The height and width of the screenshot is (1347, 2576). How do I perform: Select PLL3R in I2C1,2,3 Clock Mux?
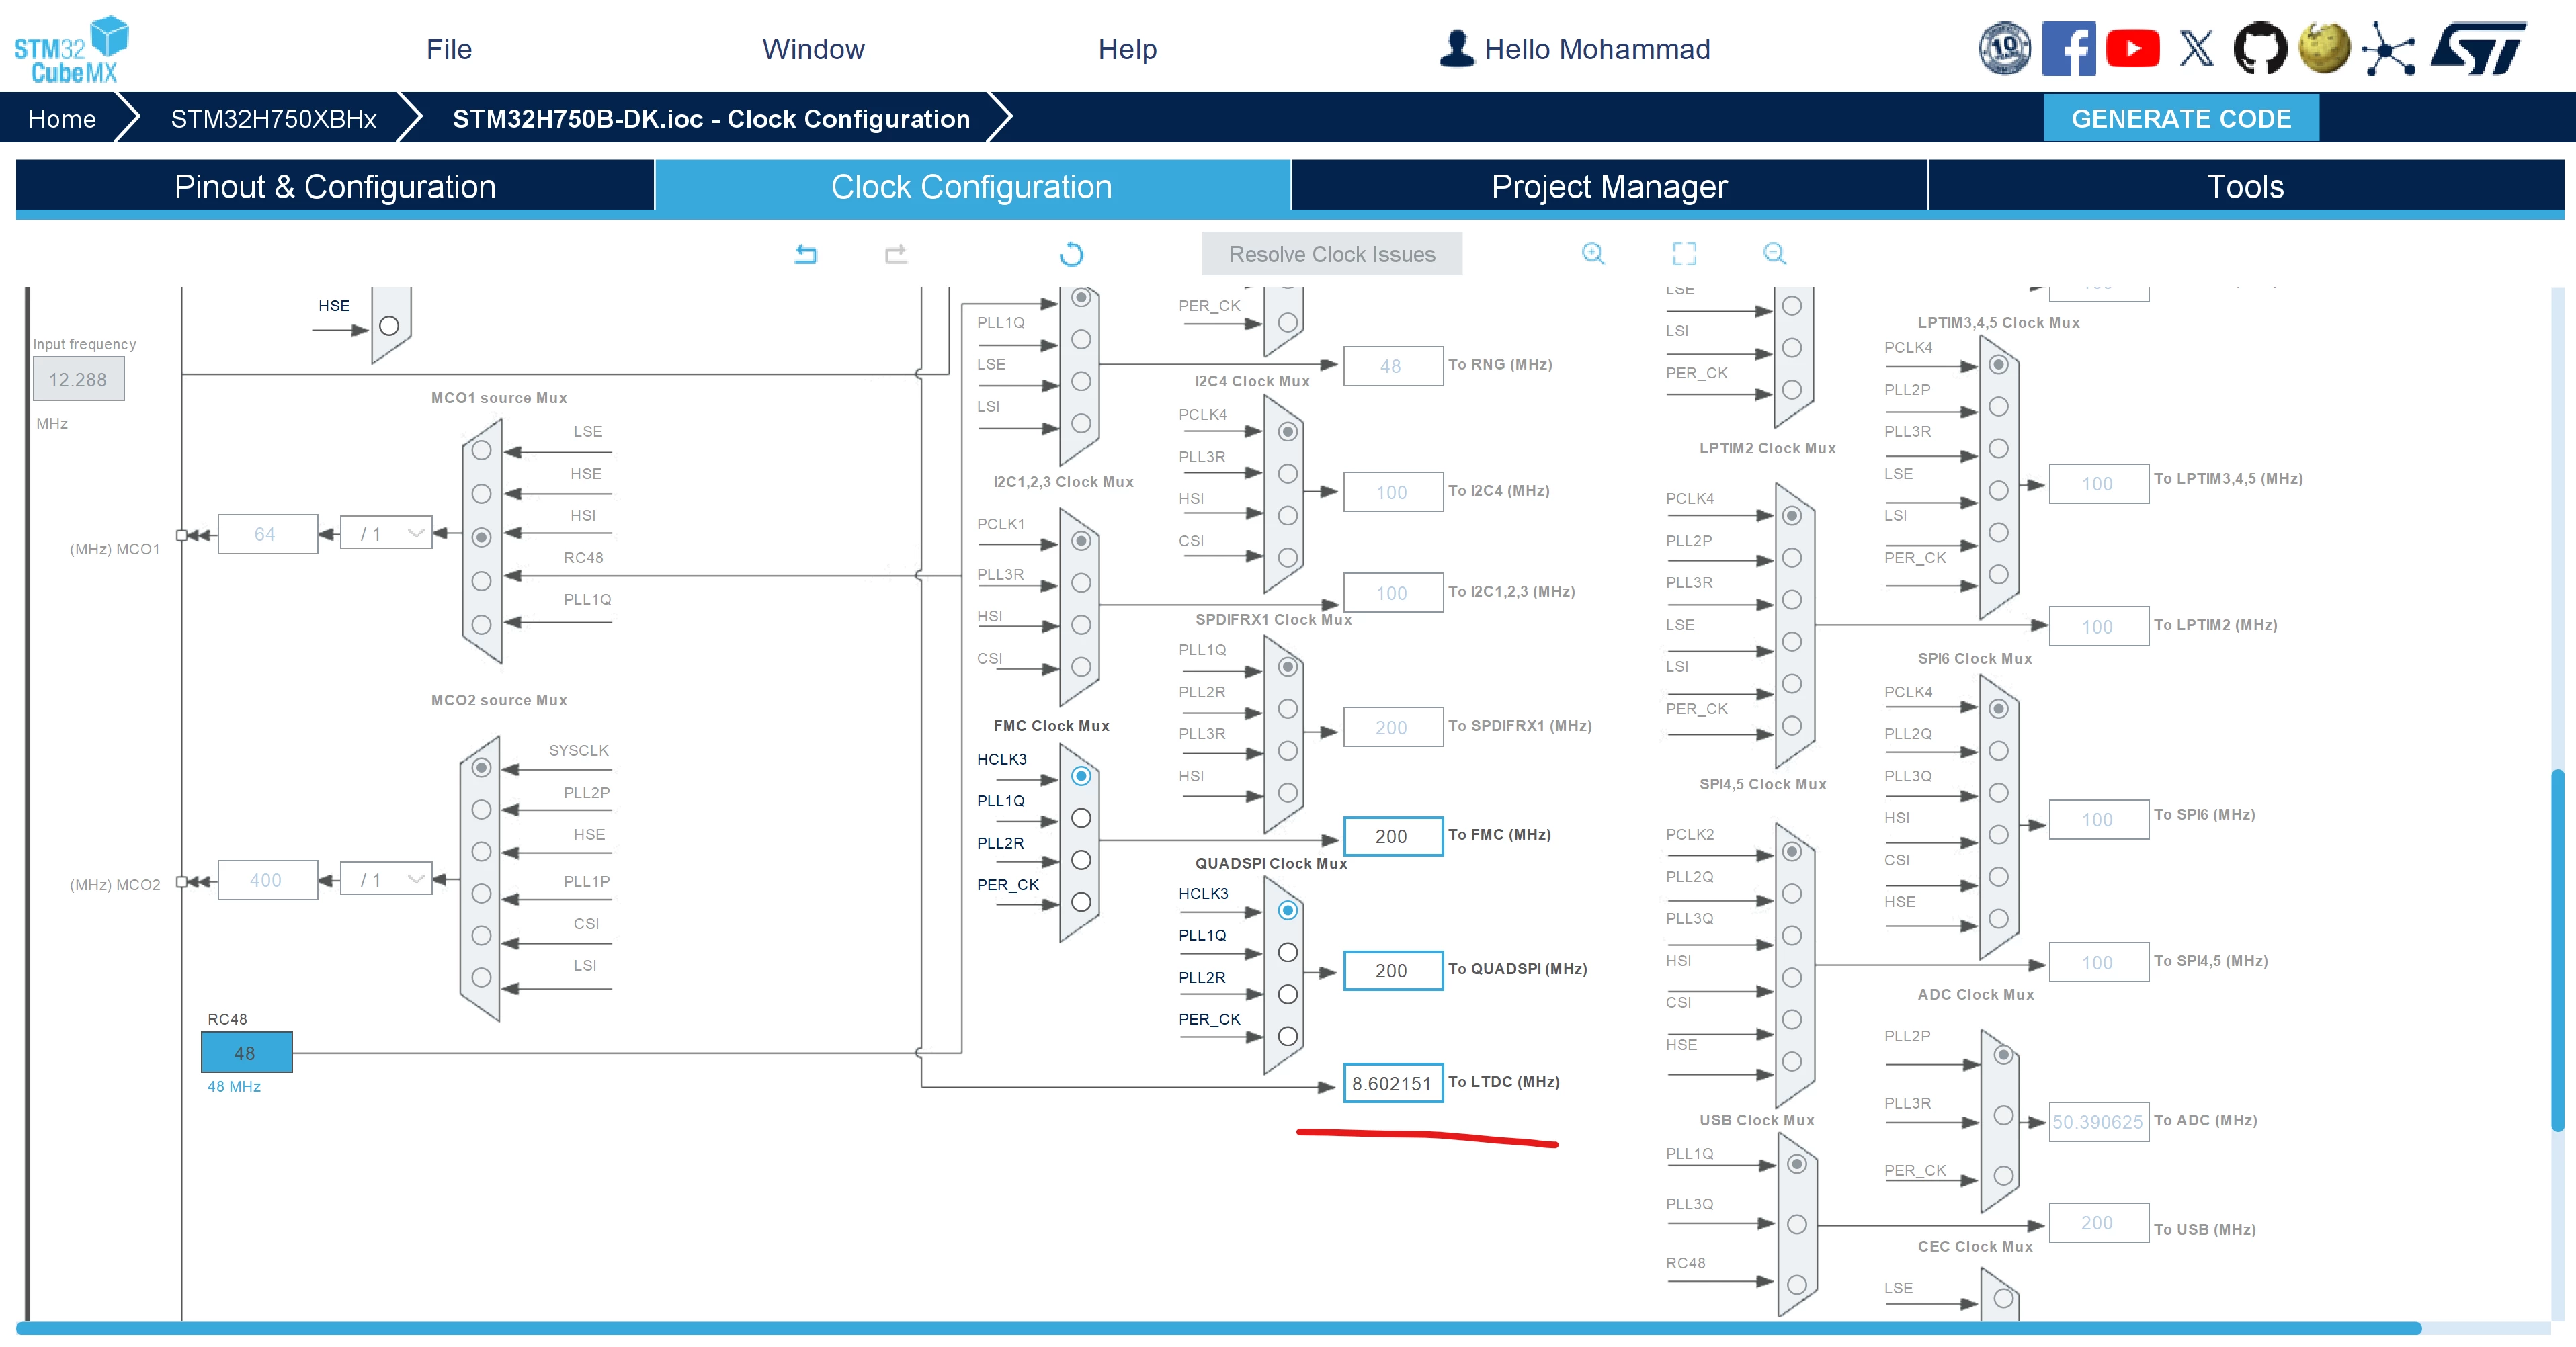(1081, 583)
